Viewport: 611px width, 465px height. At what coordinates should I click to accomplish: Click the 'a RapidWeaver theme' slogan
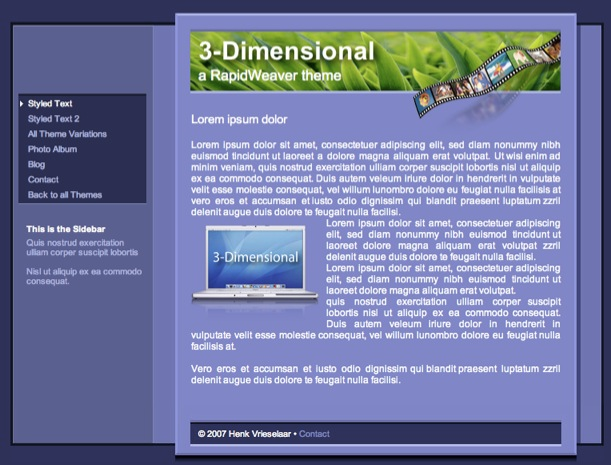point(270,76)
